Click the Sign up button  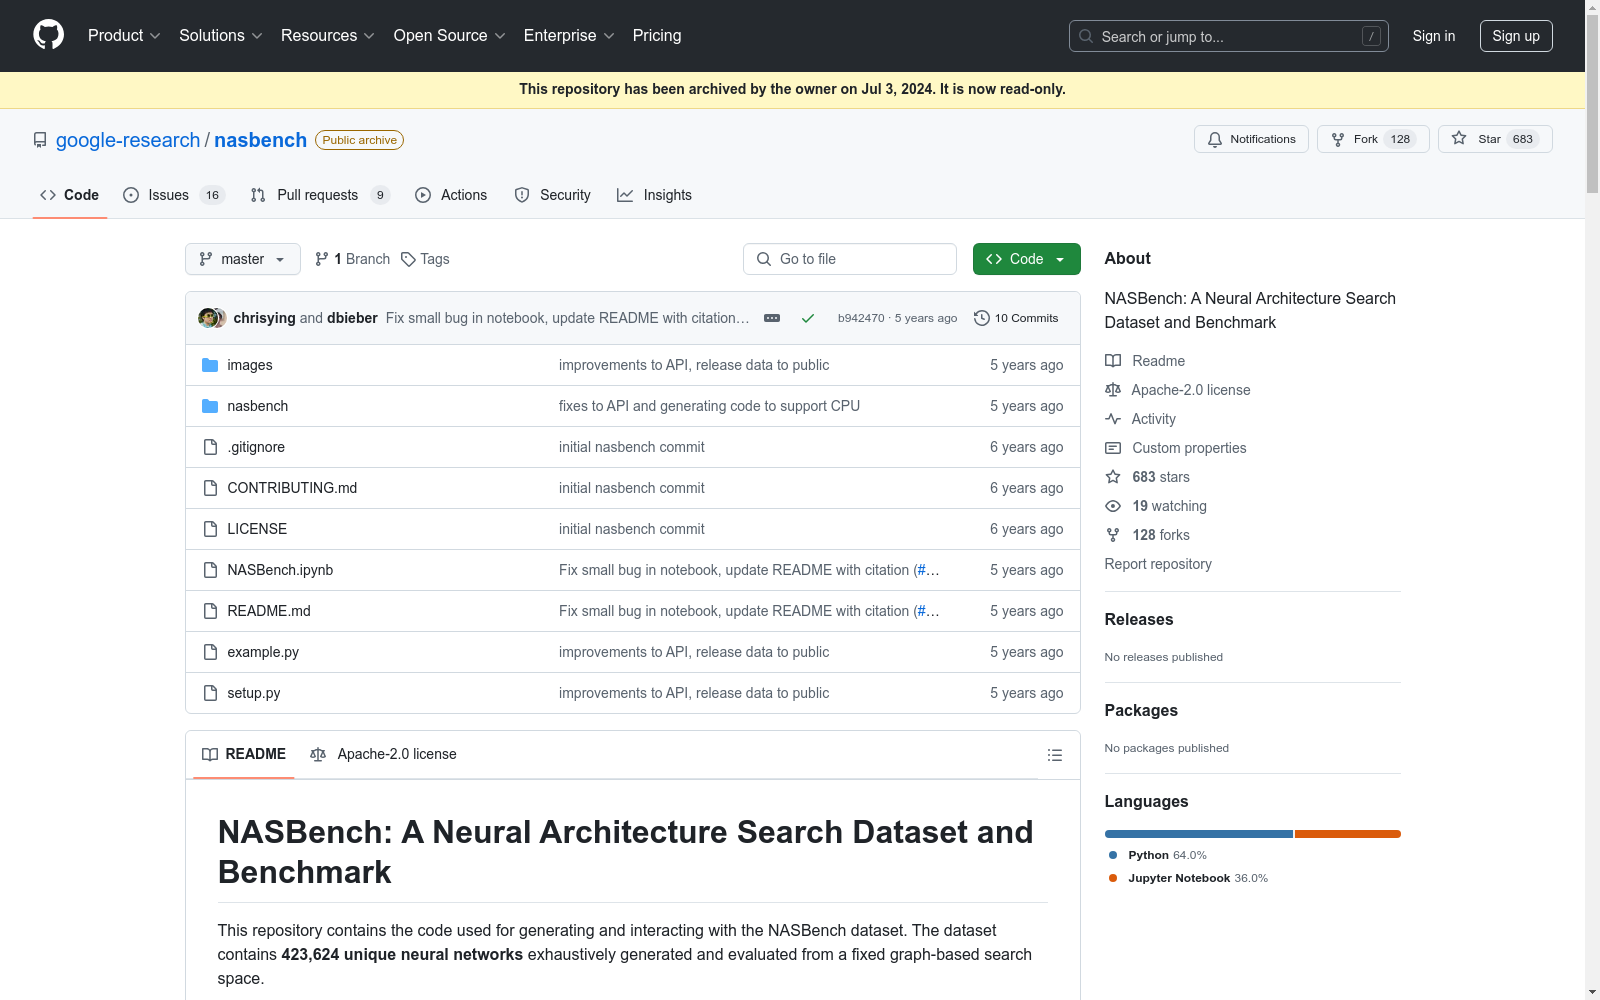point(1516,36)
